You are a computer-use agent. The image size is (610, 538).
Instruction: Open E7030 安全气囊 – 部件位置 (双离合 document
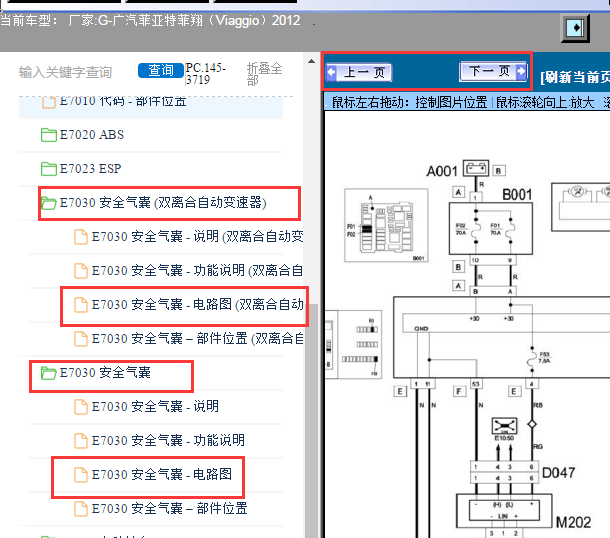point(189,338)
